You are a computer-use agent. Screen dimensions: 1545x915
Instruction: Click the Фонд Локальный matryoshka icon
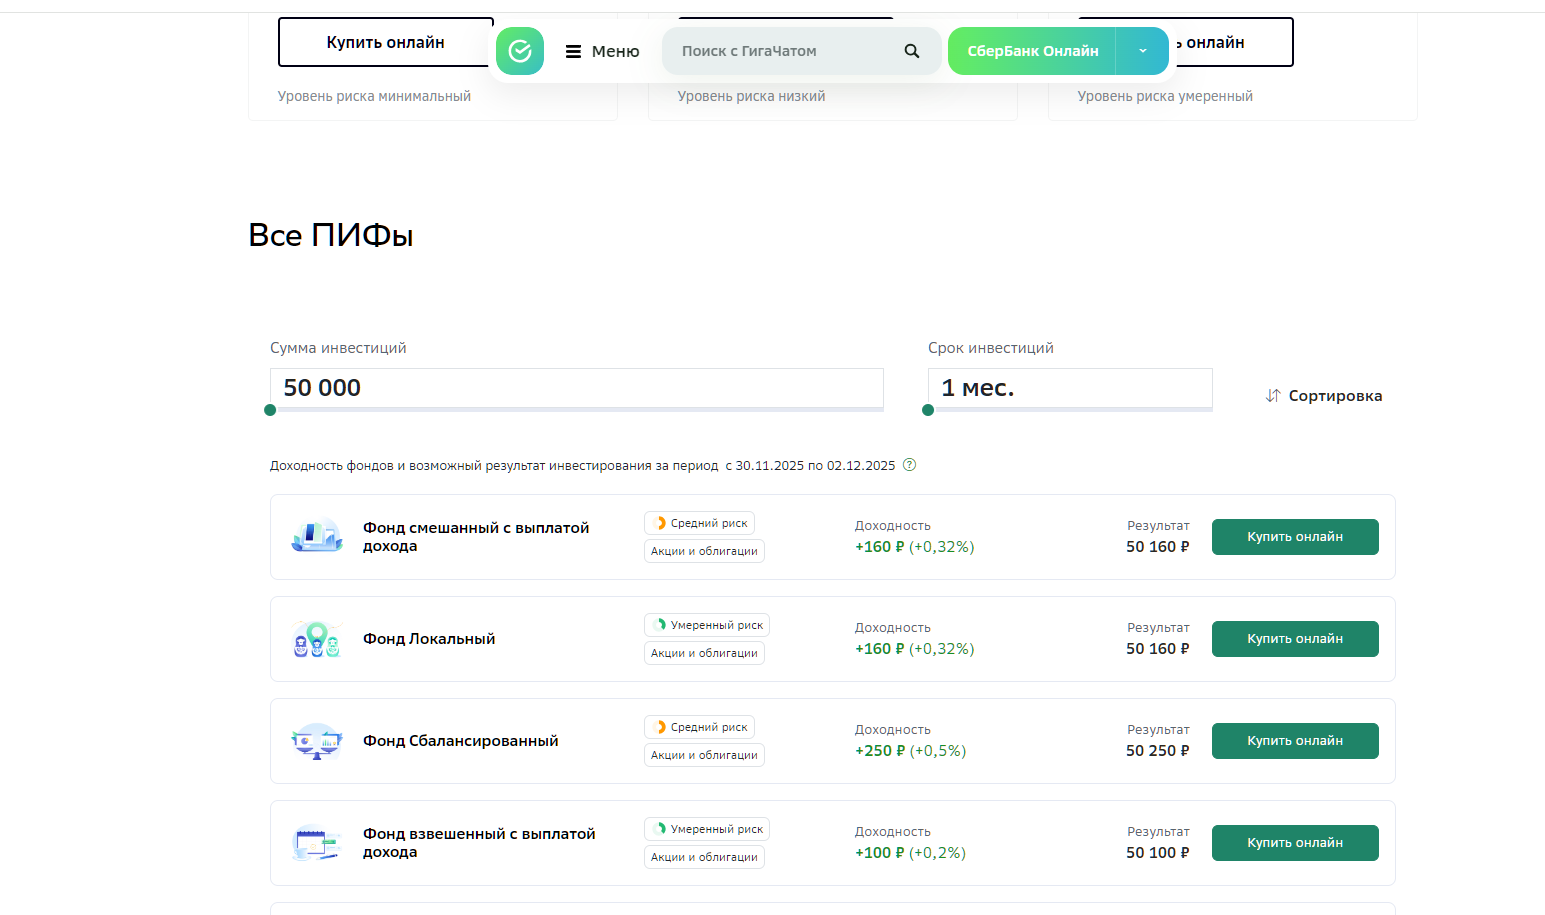316,639
